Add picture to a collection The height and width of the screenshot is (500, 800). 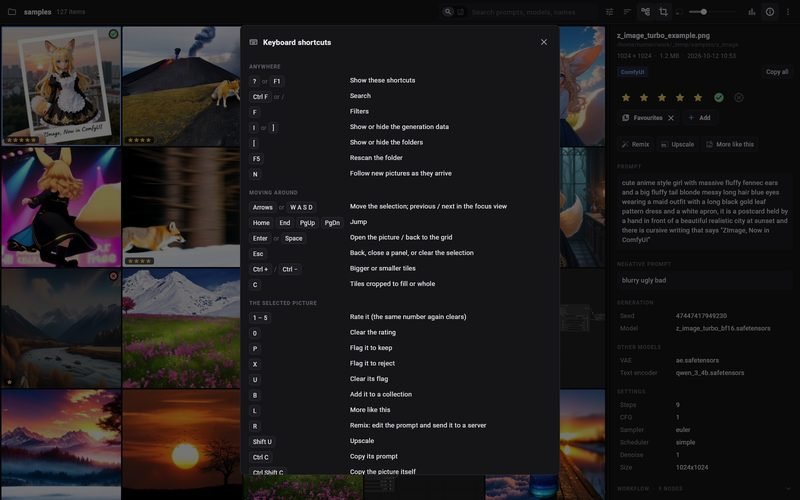699,118
